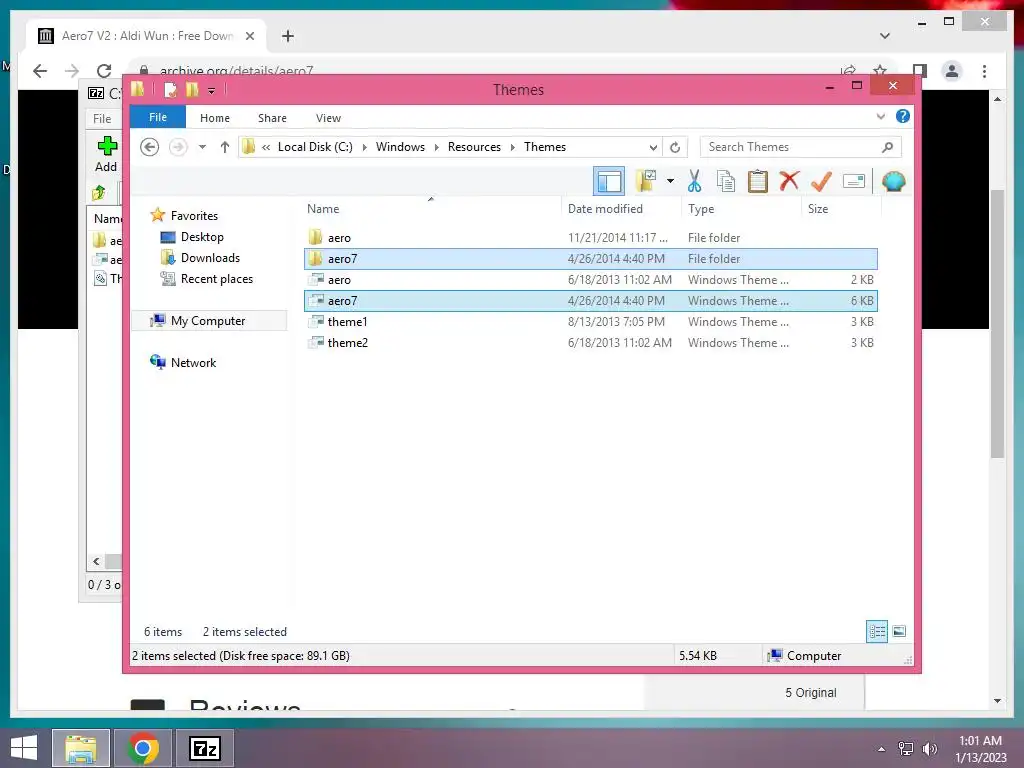
Task: Expand the address bar history dropdown
Action: [652, 147]
